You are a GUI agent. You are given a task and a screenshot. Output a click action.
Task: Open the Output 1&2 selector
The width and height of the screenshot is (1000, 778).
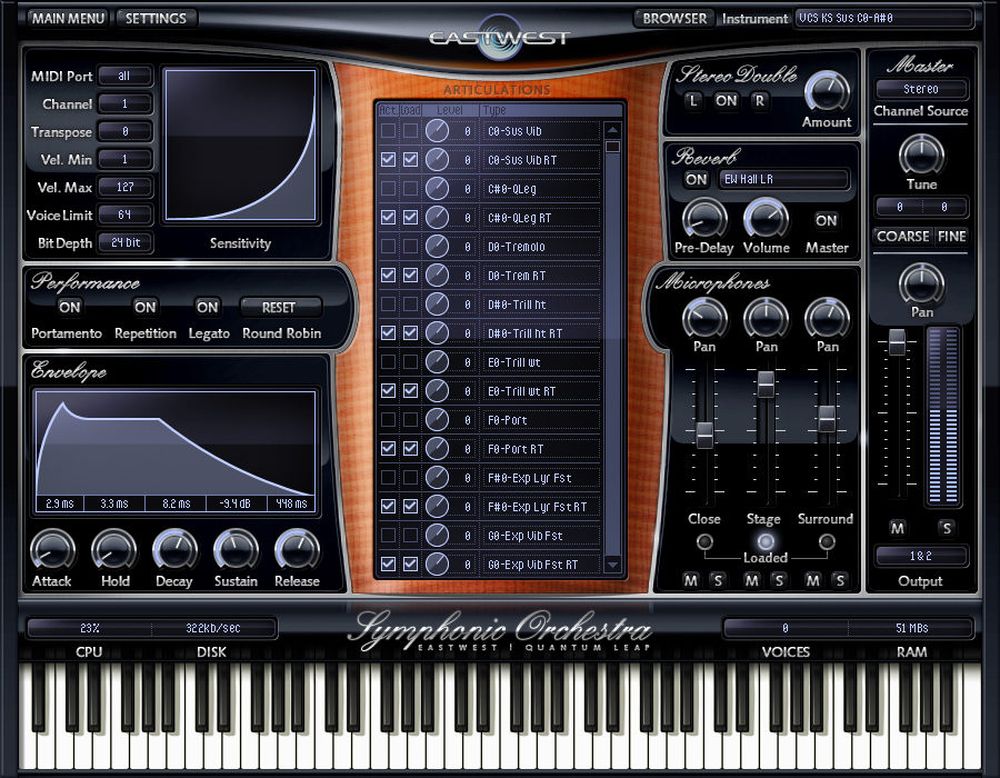click(x=920, y=556)
